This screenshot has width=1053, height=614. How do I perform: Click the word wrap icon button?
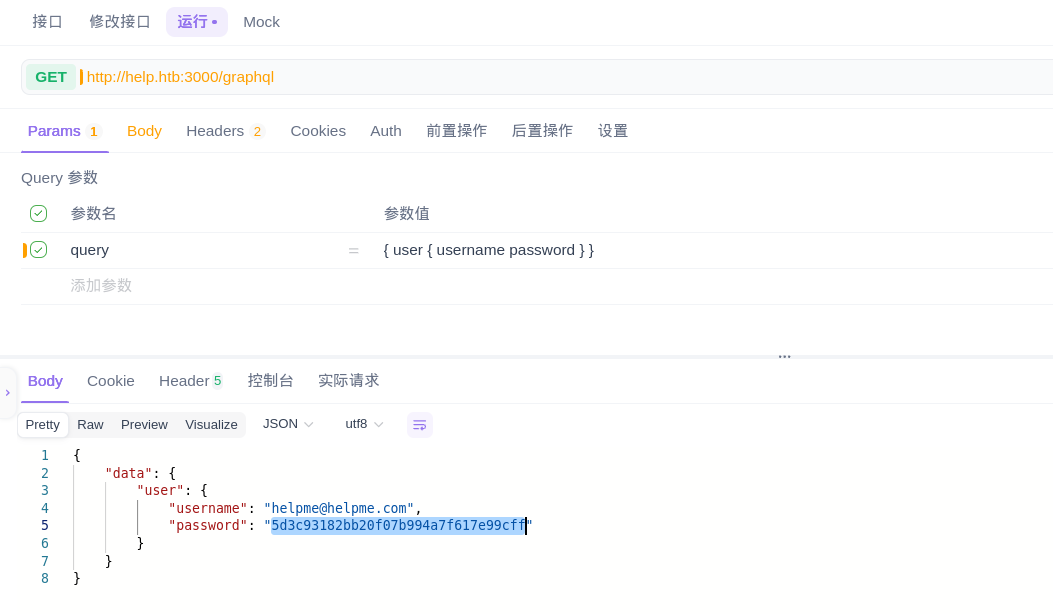tap(419, 425)
